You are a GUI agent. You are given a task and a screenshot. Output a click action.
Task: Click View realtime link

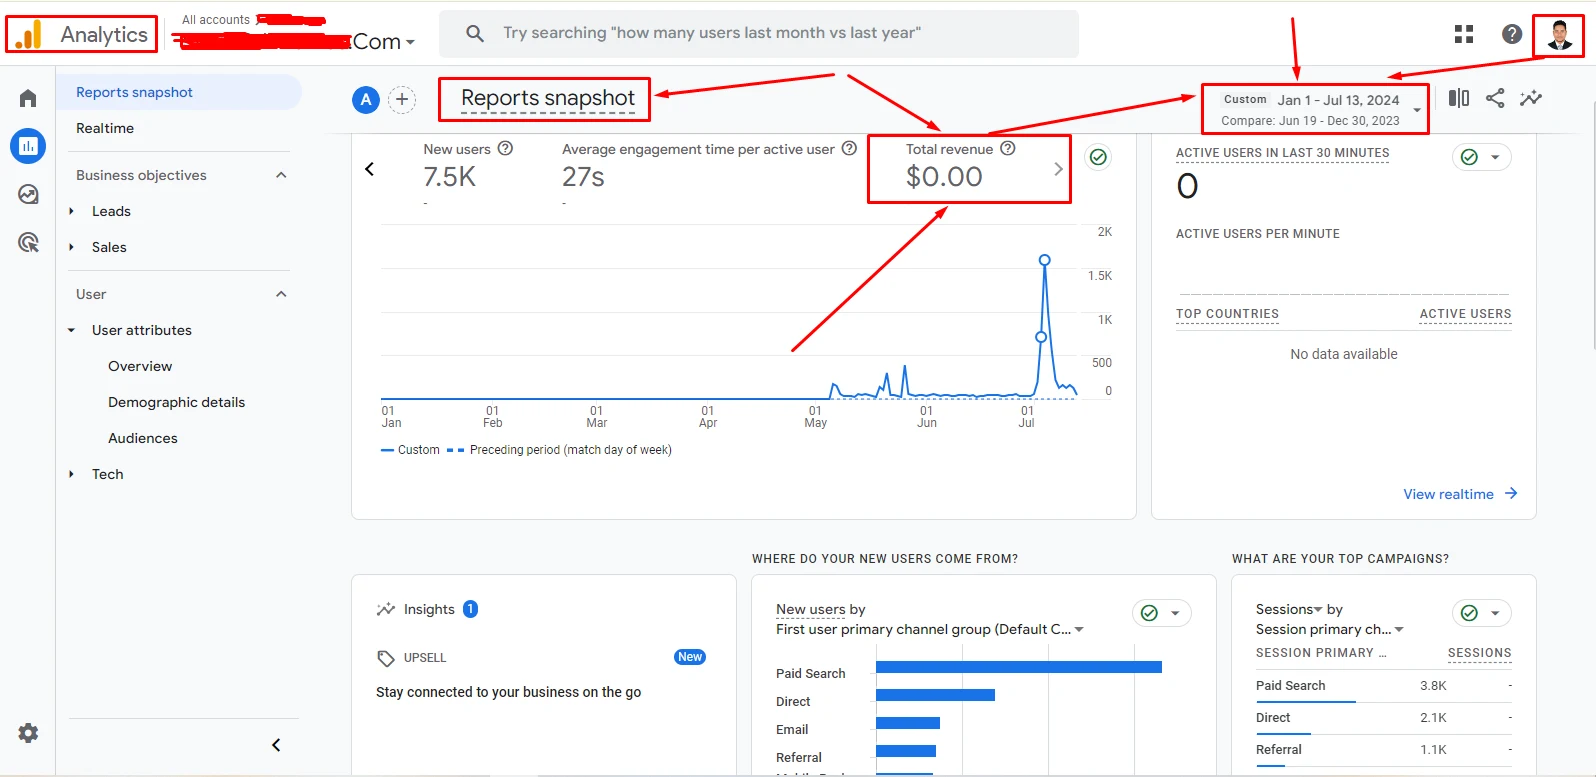click(x=1460, y=494)
